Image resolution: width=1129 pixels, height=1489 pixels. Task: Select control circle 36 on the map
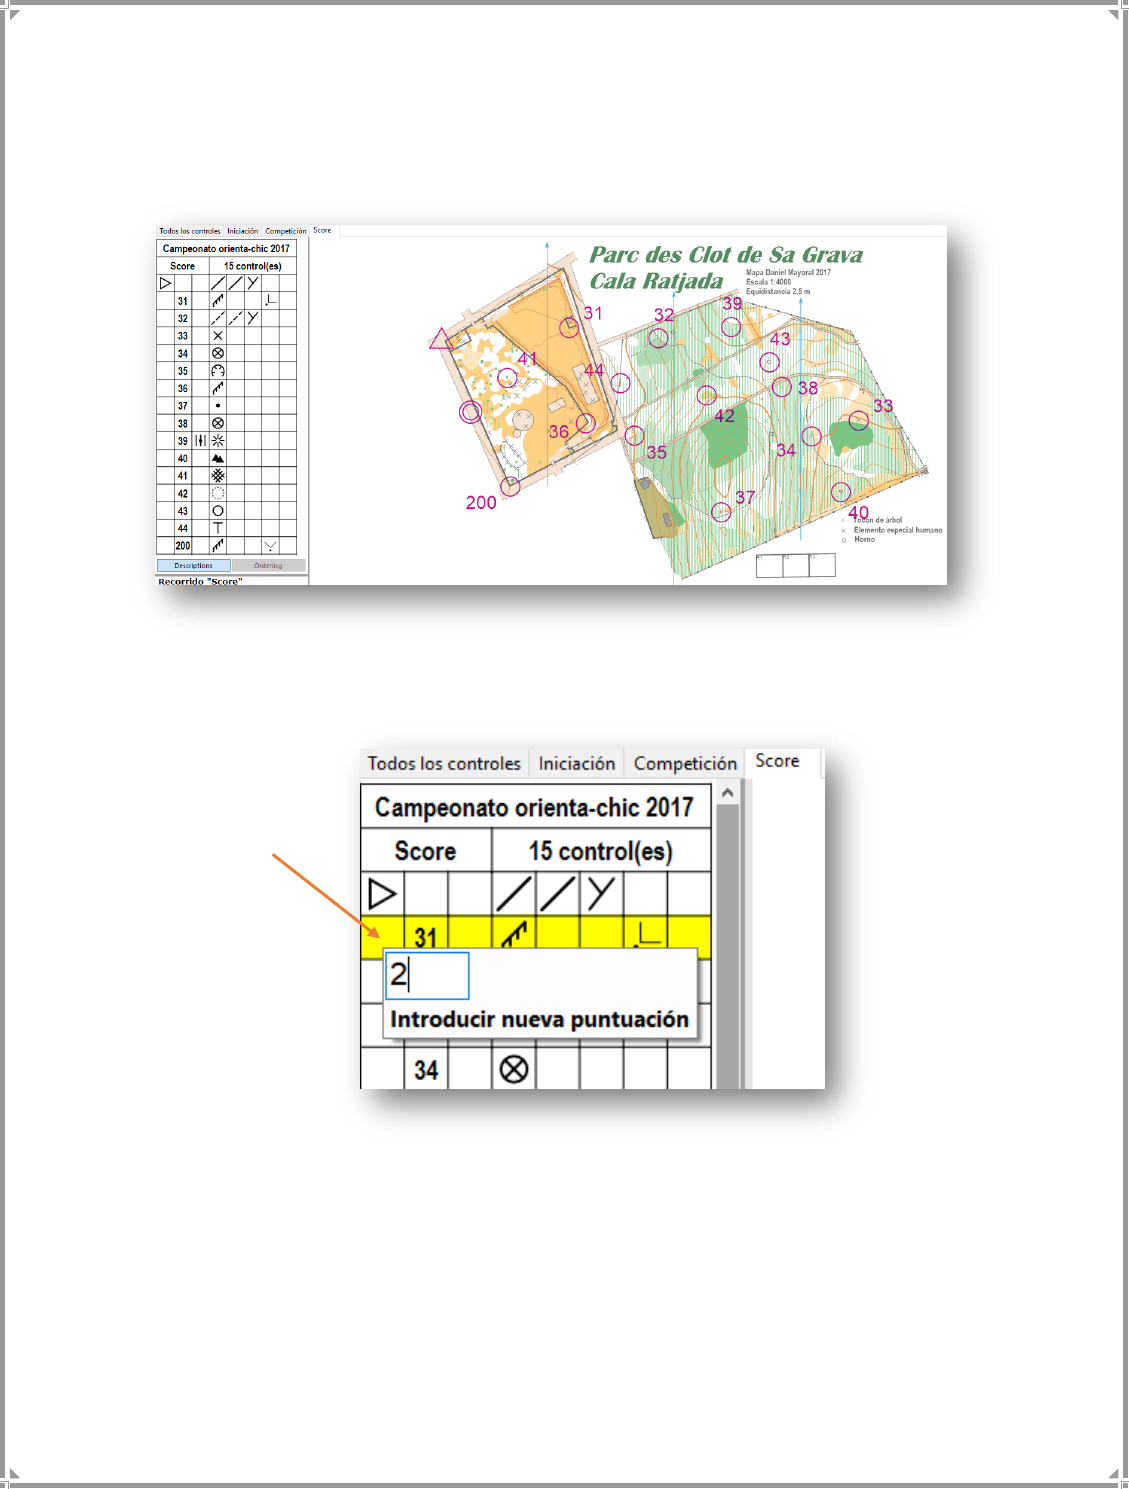(586, 423)
